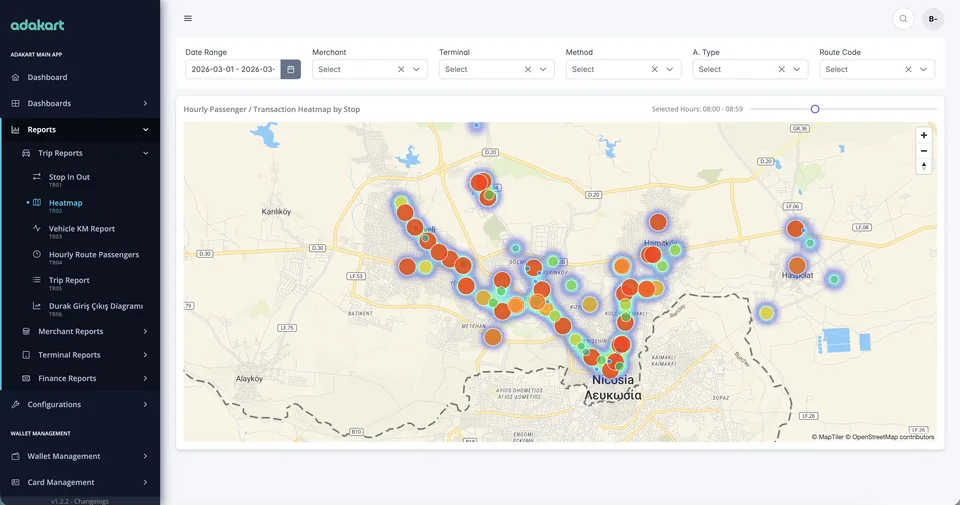Screen dimensions: 960x505
Task: Expand Terminal Reports chevron
Action: (x=145, y=355)
